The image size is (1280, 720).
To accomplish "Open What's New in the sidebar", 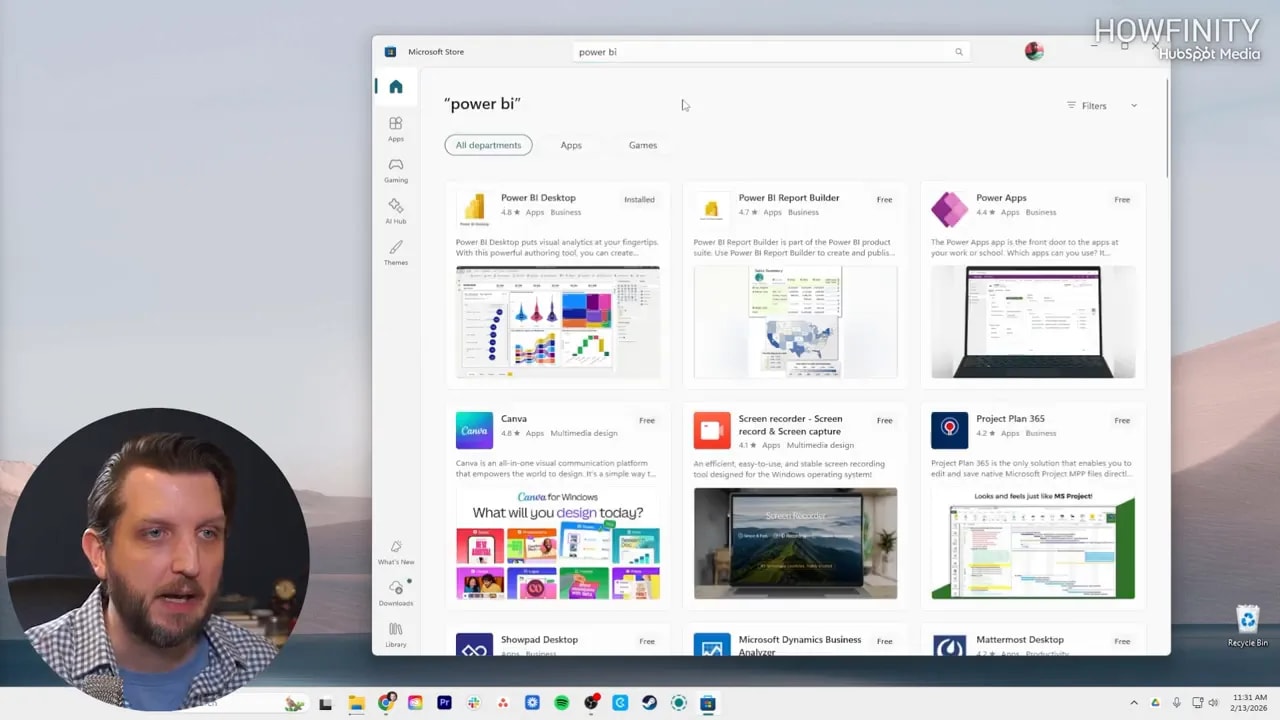I will click(396, 552).
